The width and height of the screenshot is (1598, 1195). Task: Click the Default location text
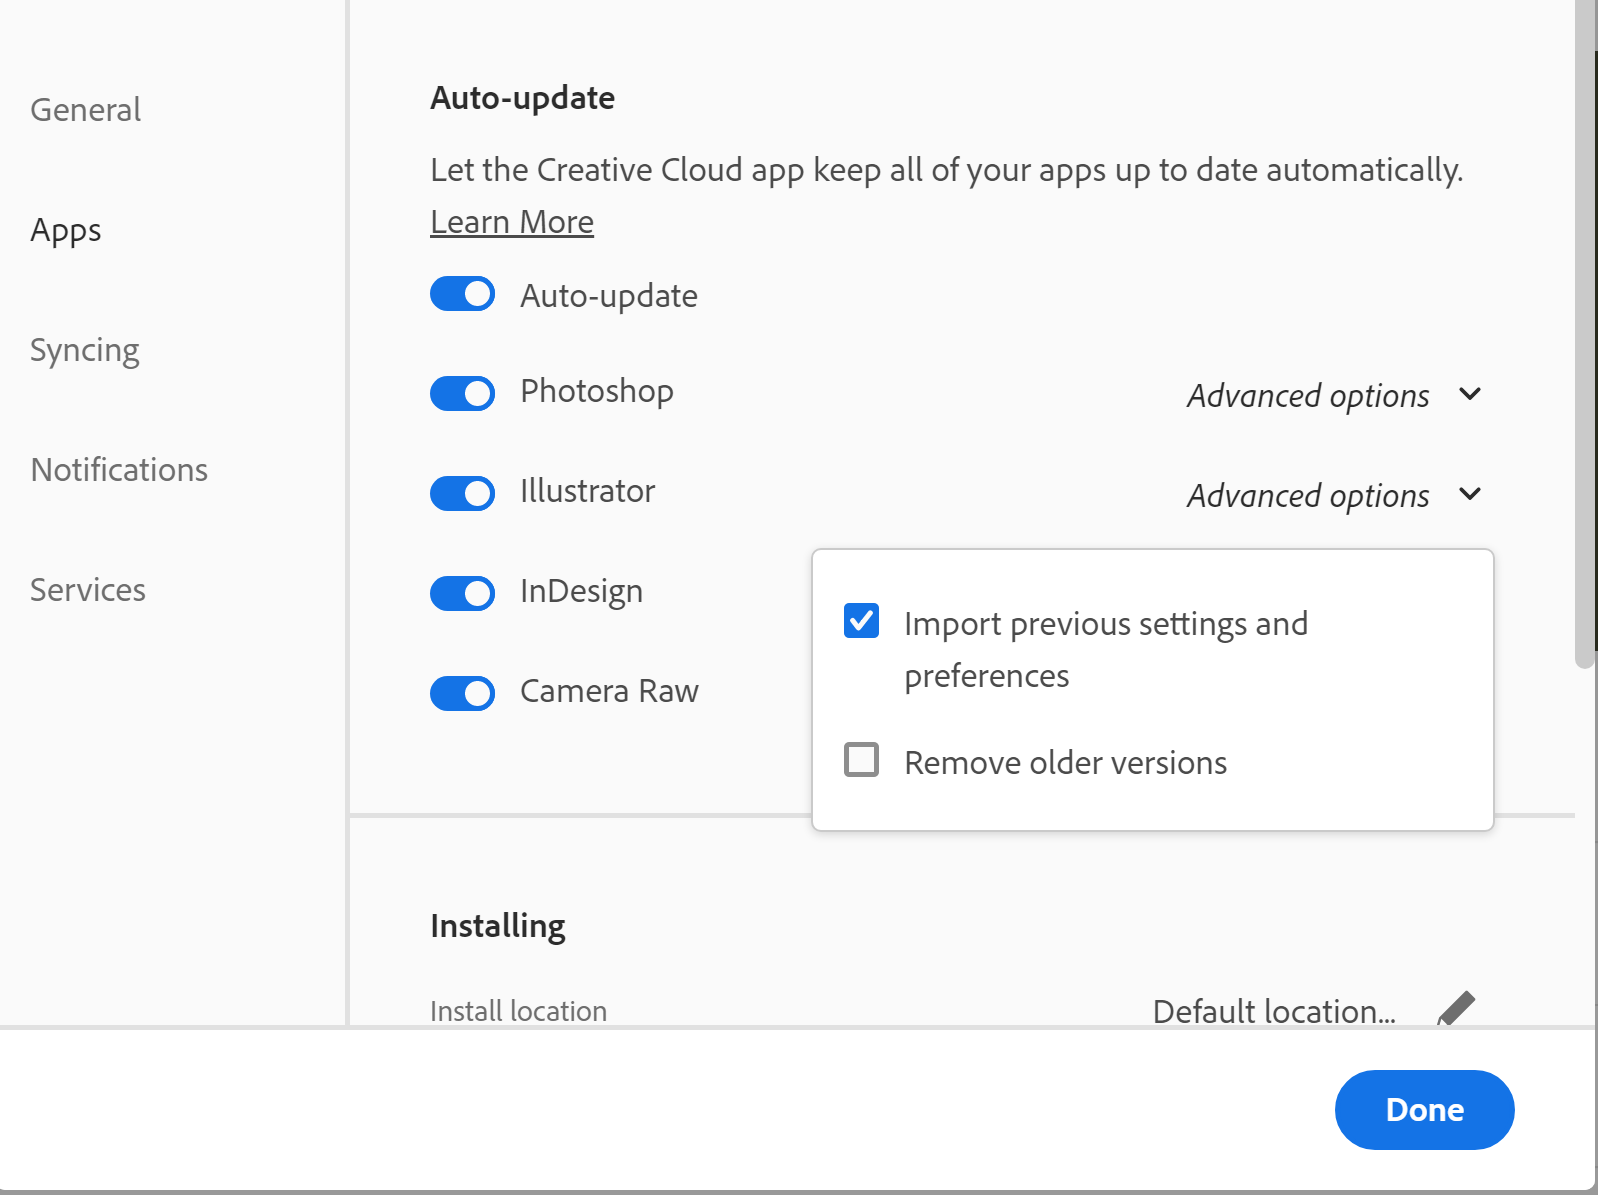[x=1274, y=1011]
